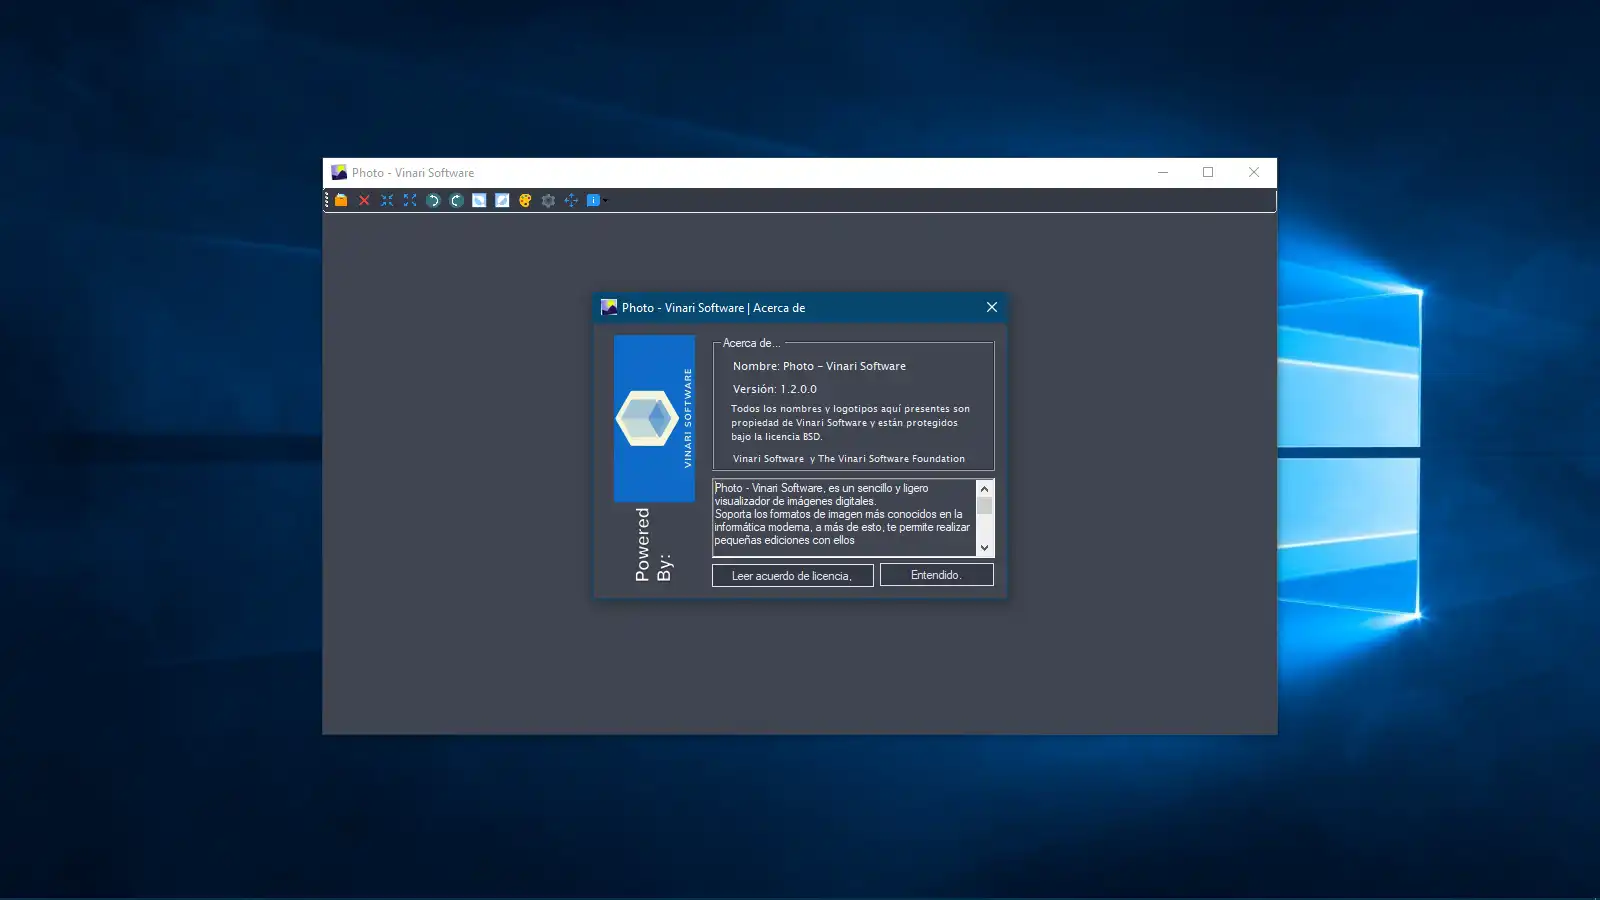Click the expand arrows-outward fullscreen icon
Image resolution: width=1600 pixels, height=900 pixels.
coord(410,200)
